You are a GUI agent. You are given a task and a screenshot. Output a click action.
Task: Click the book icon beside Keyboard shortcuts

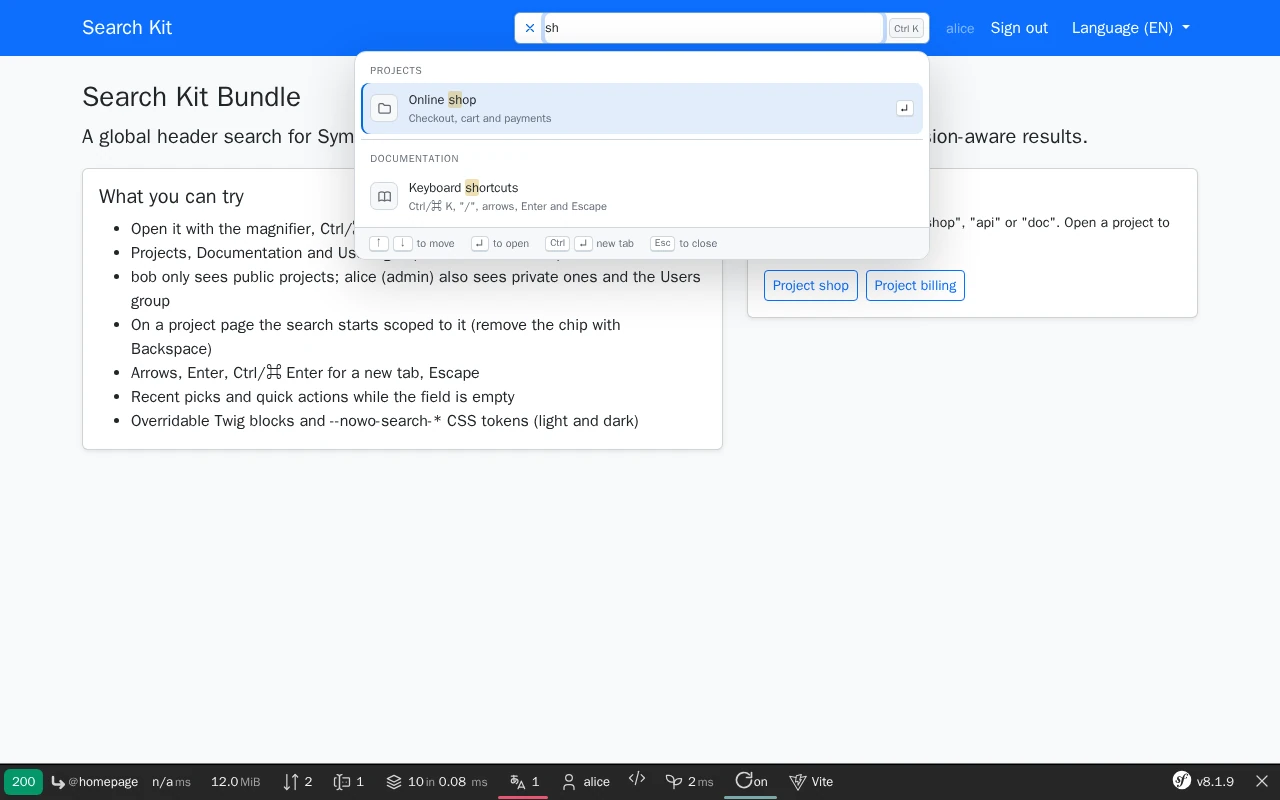coord(384,196)
